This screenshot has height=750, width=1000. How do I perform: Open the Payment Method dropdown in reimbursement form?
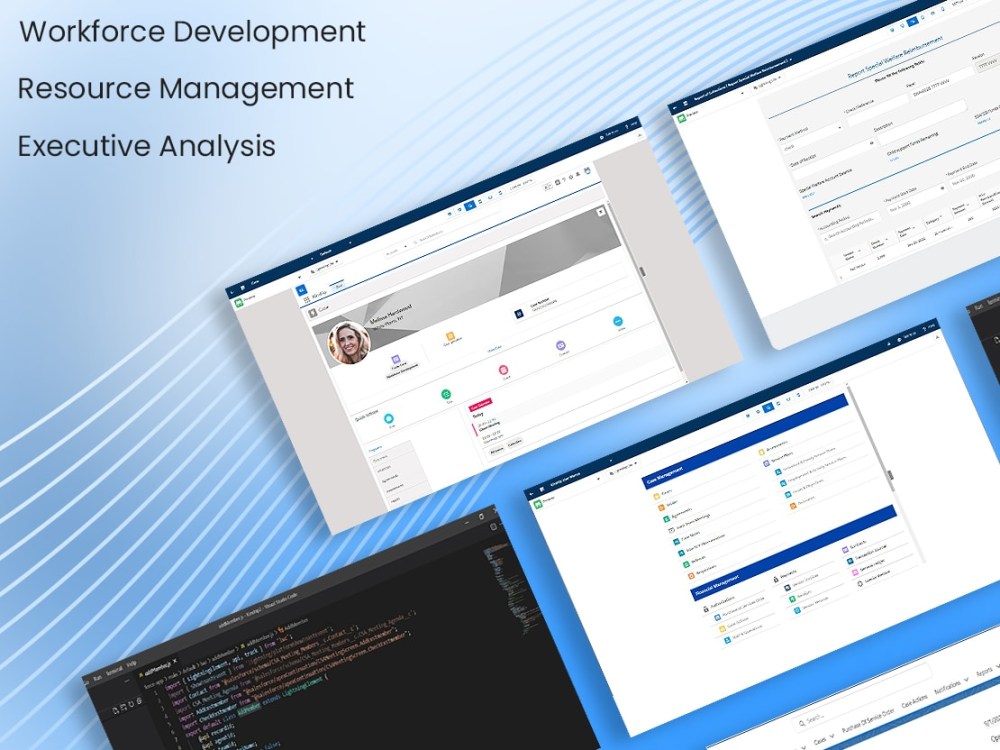click(x=811, y=138)
